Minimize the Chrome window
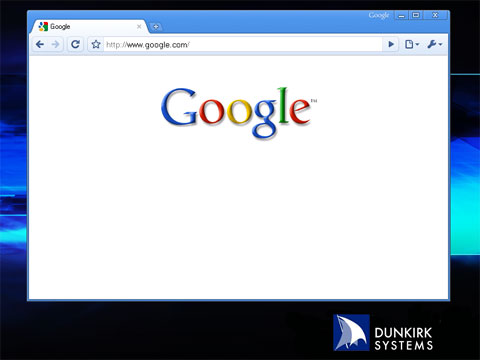480x360 pixels. 402,15
